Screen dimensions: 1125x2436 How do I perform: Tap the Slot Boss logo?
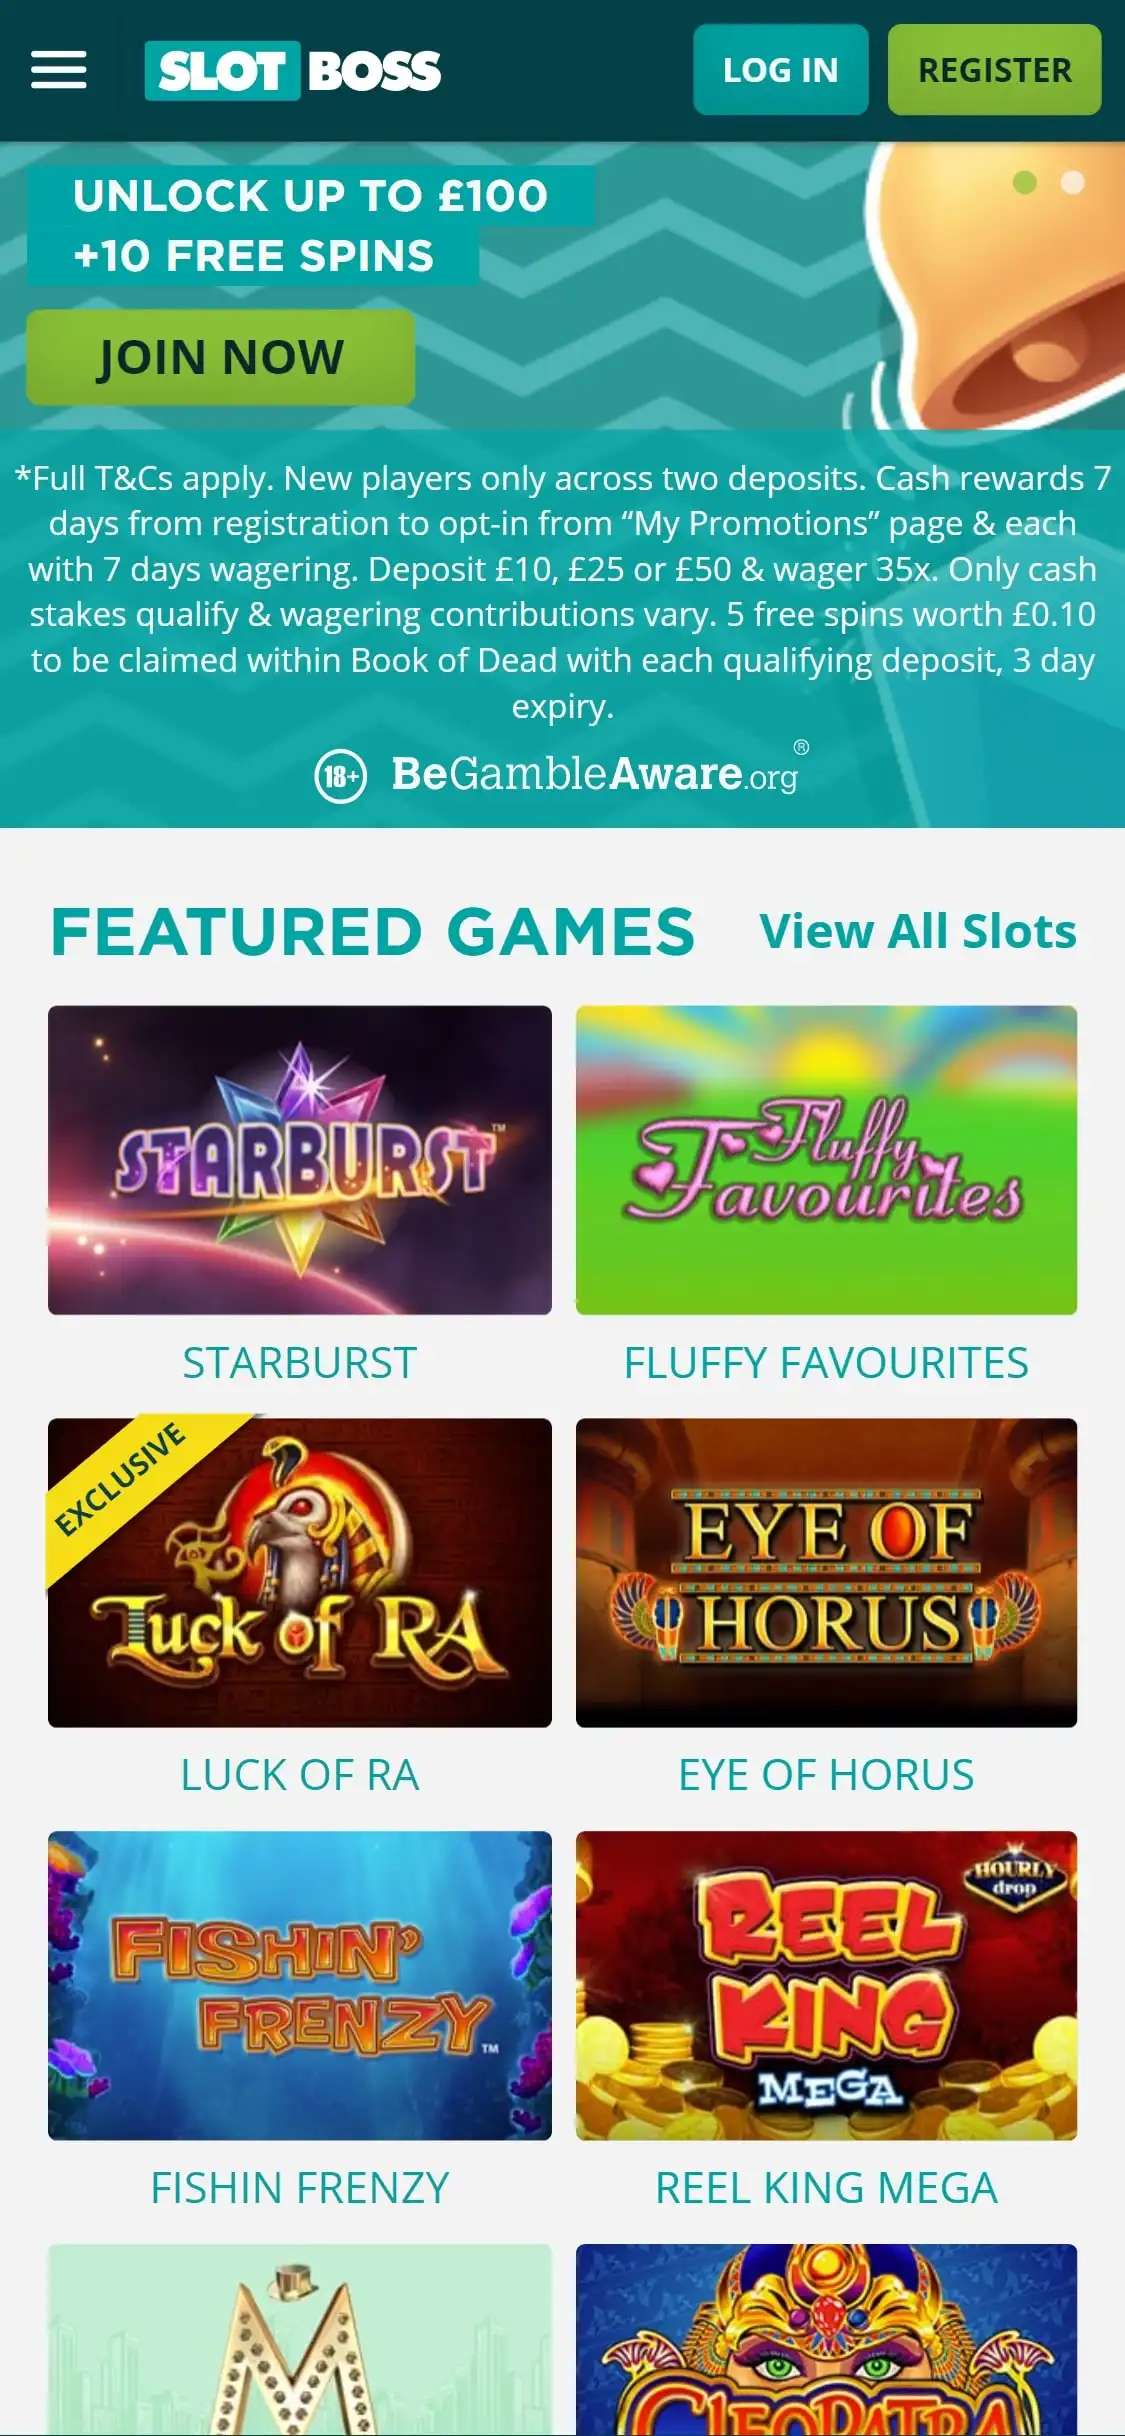tap(292, 70)
